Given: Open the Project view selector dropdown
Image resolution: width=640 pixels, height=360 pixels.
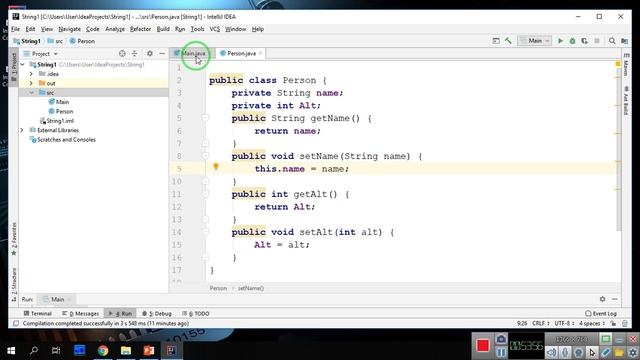Looking at the screenshot, I should pyautogui.click(x=41, y=53).
